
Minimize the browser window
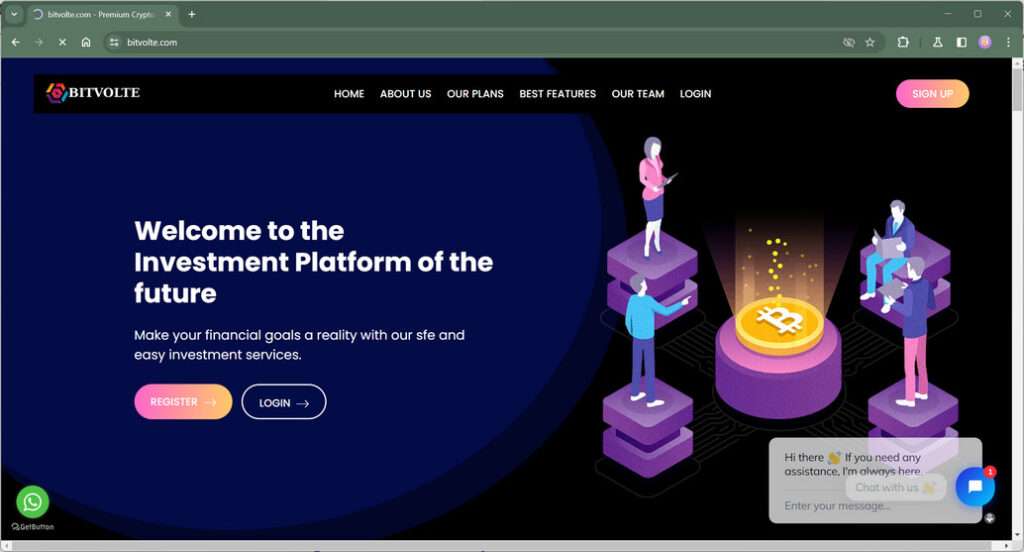pos(948,14)
